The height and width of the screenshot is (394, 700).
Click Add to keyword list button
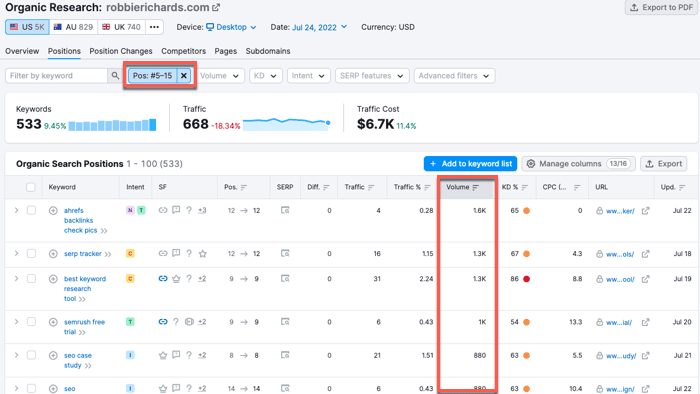pyautogui.click(x=471, y=164)
